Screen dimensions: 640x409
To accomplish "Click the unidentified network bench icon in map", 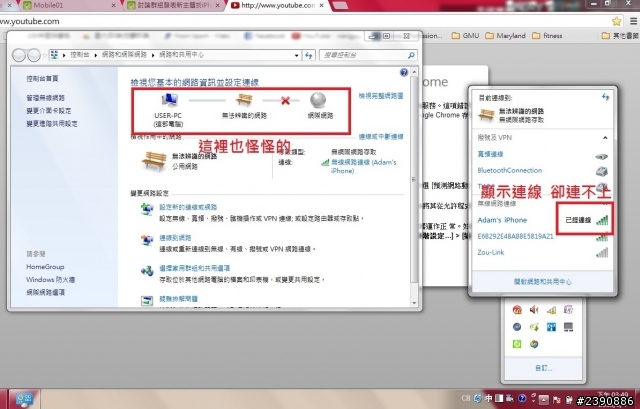I will click(244, 99).
